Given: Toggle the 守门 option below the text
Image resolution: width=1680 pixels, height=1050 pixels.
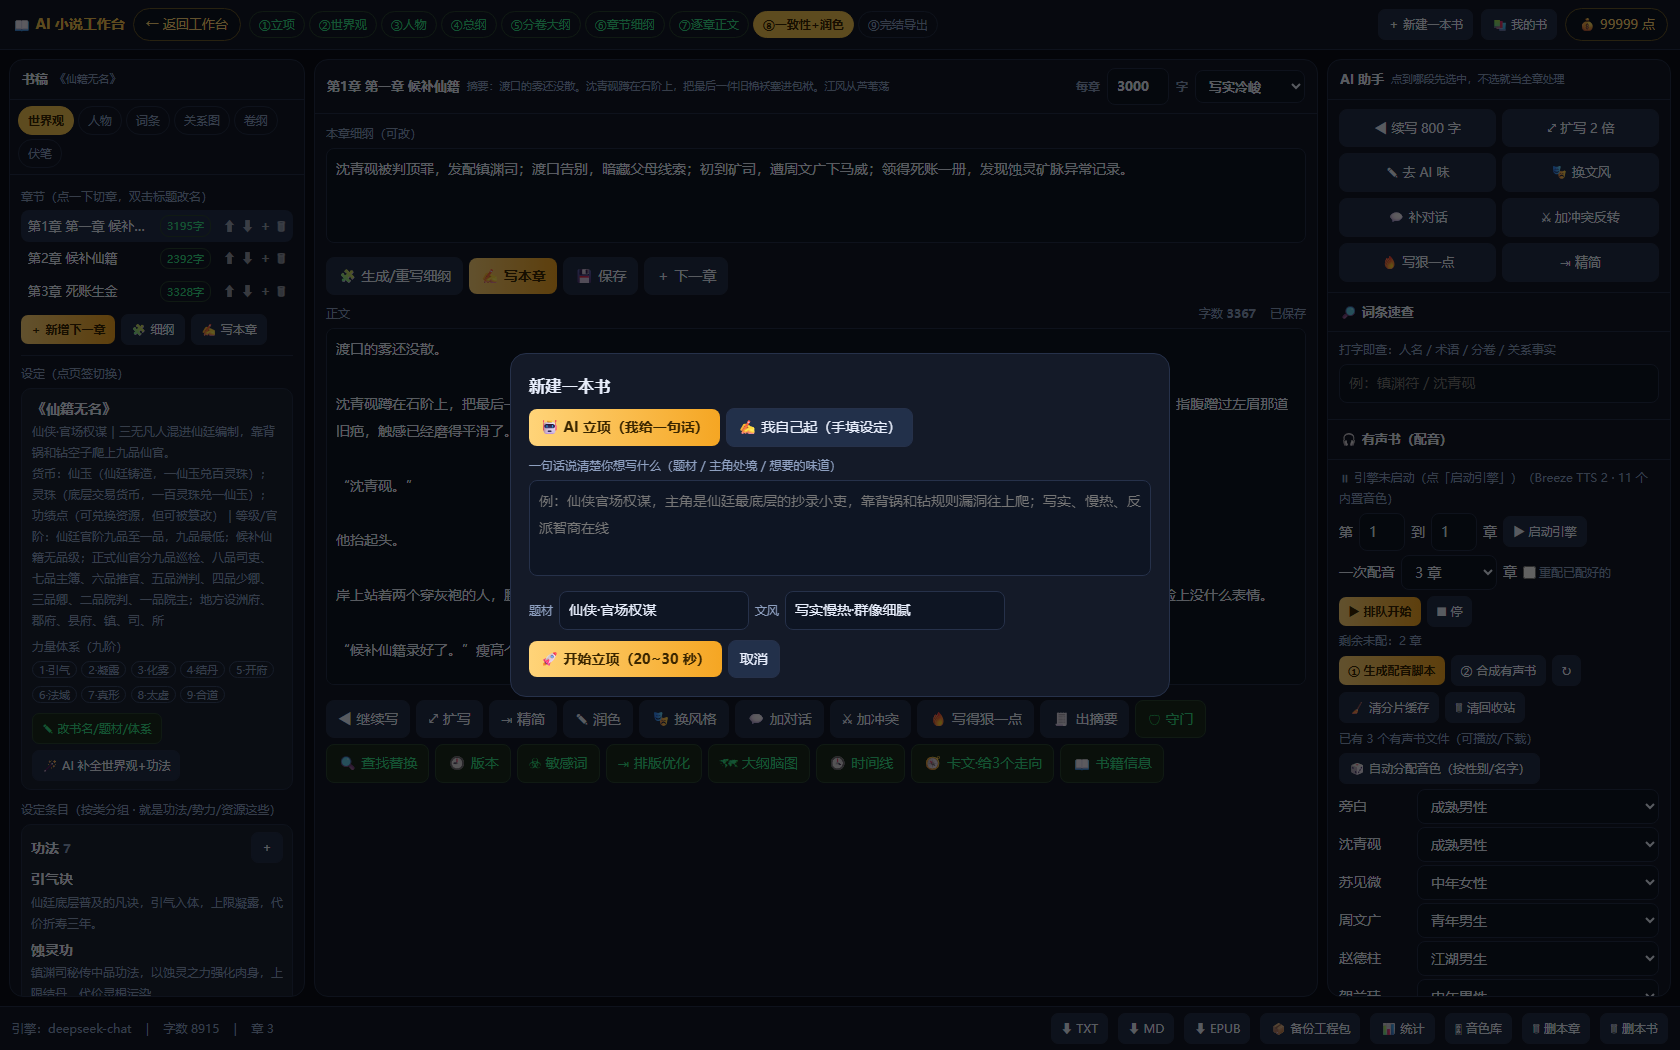Looking at the screenshot, I should 1171,719.
